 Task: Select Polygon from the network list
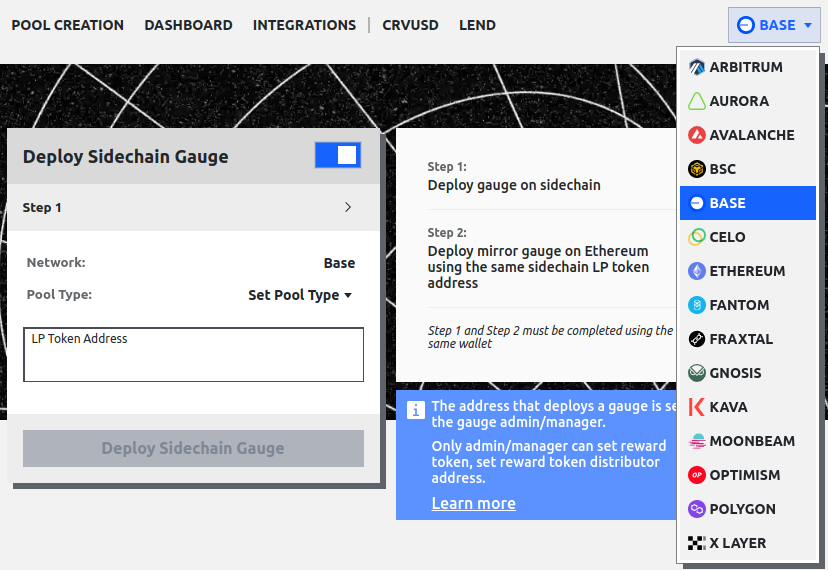tap(742, 509)
